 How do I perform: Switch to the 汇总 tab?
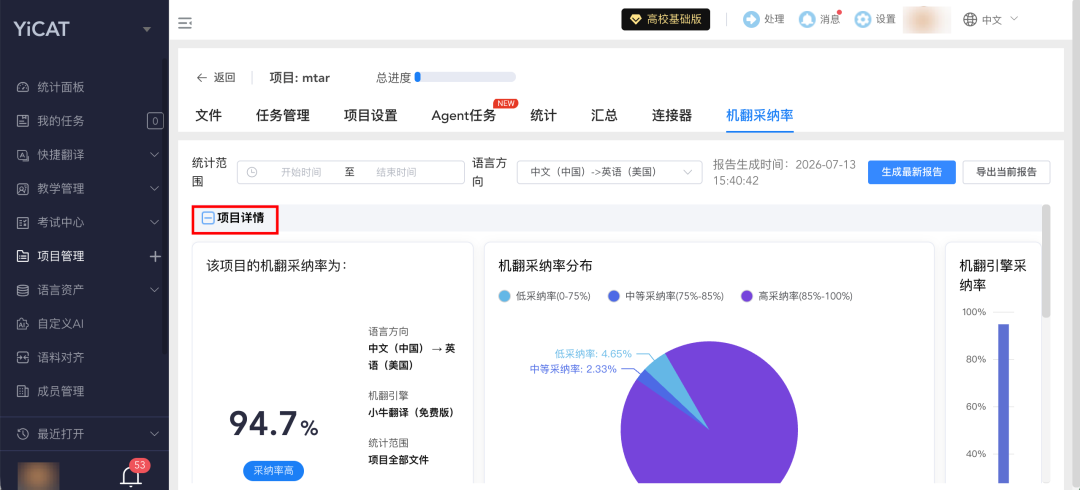[604, 116]
